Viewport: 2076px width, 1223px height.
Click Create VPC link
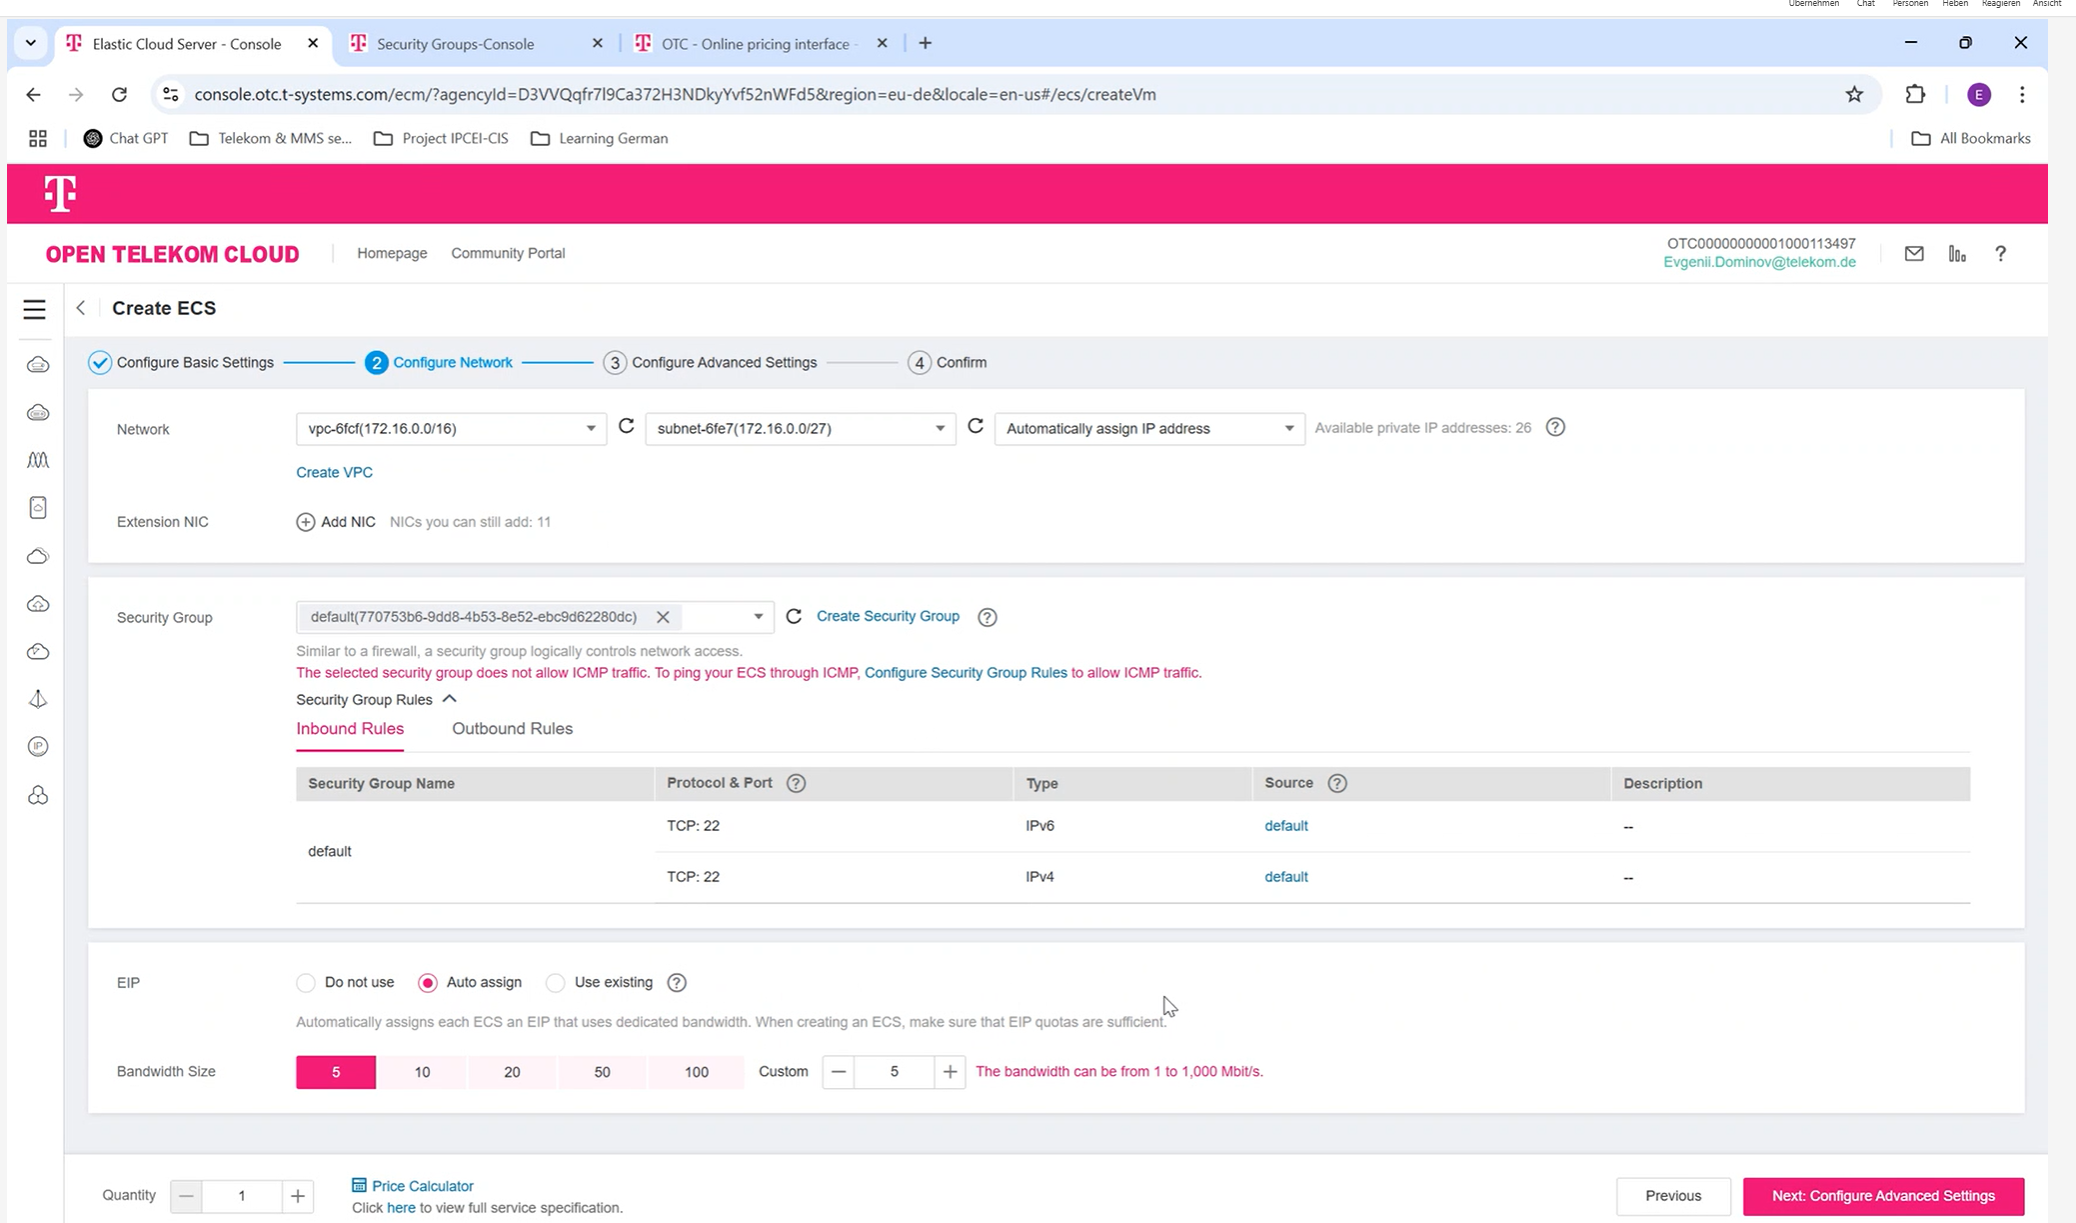tap(334, 472)
